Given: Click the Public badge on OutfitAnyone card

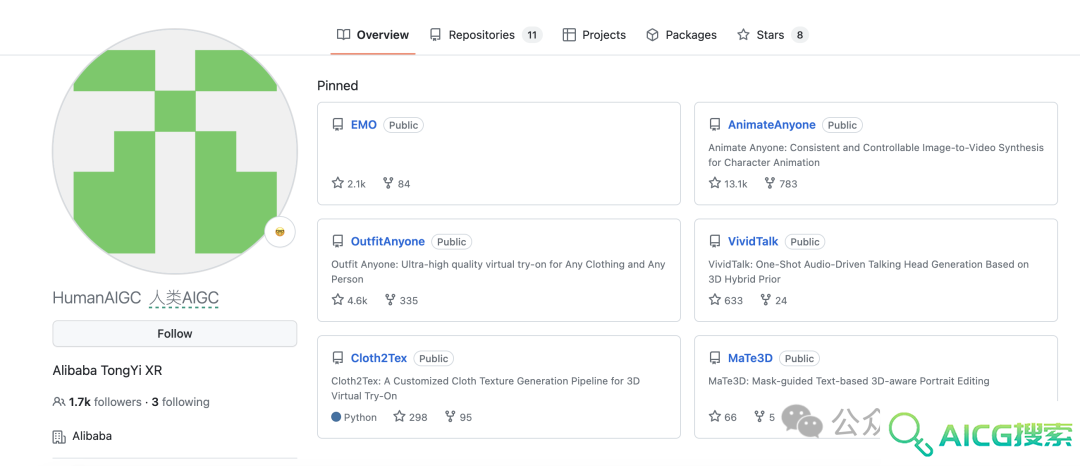Looking at the screenshot, I should [x=452, y=242].
